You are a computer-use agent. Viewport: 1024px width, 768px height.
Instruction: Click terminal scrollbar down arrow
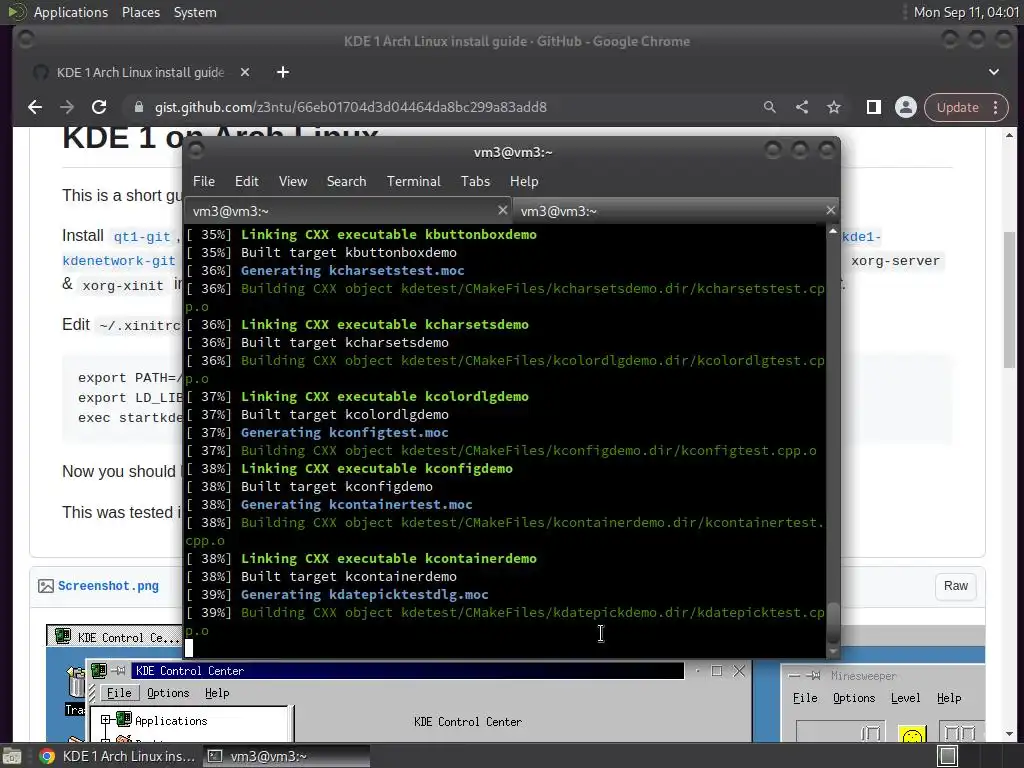[x=833, y=651]
